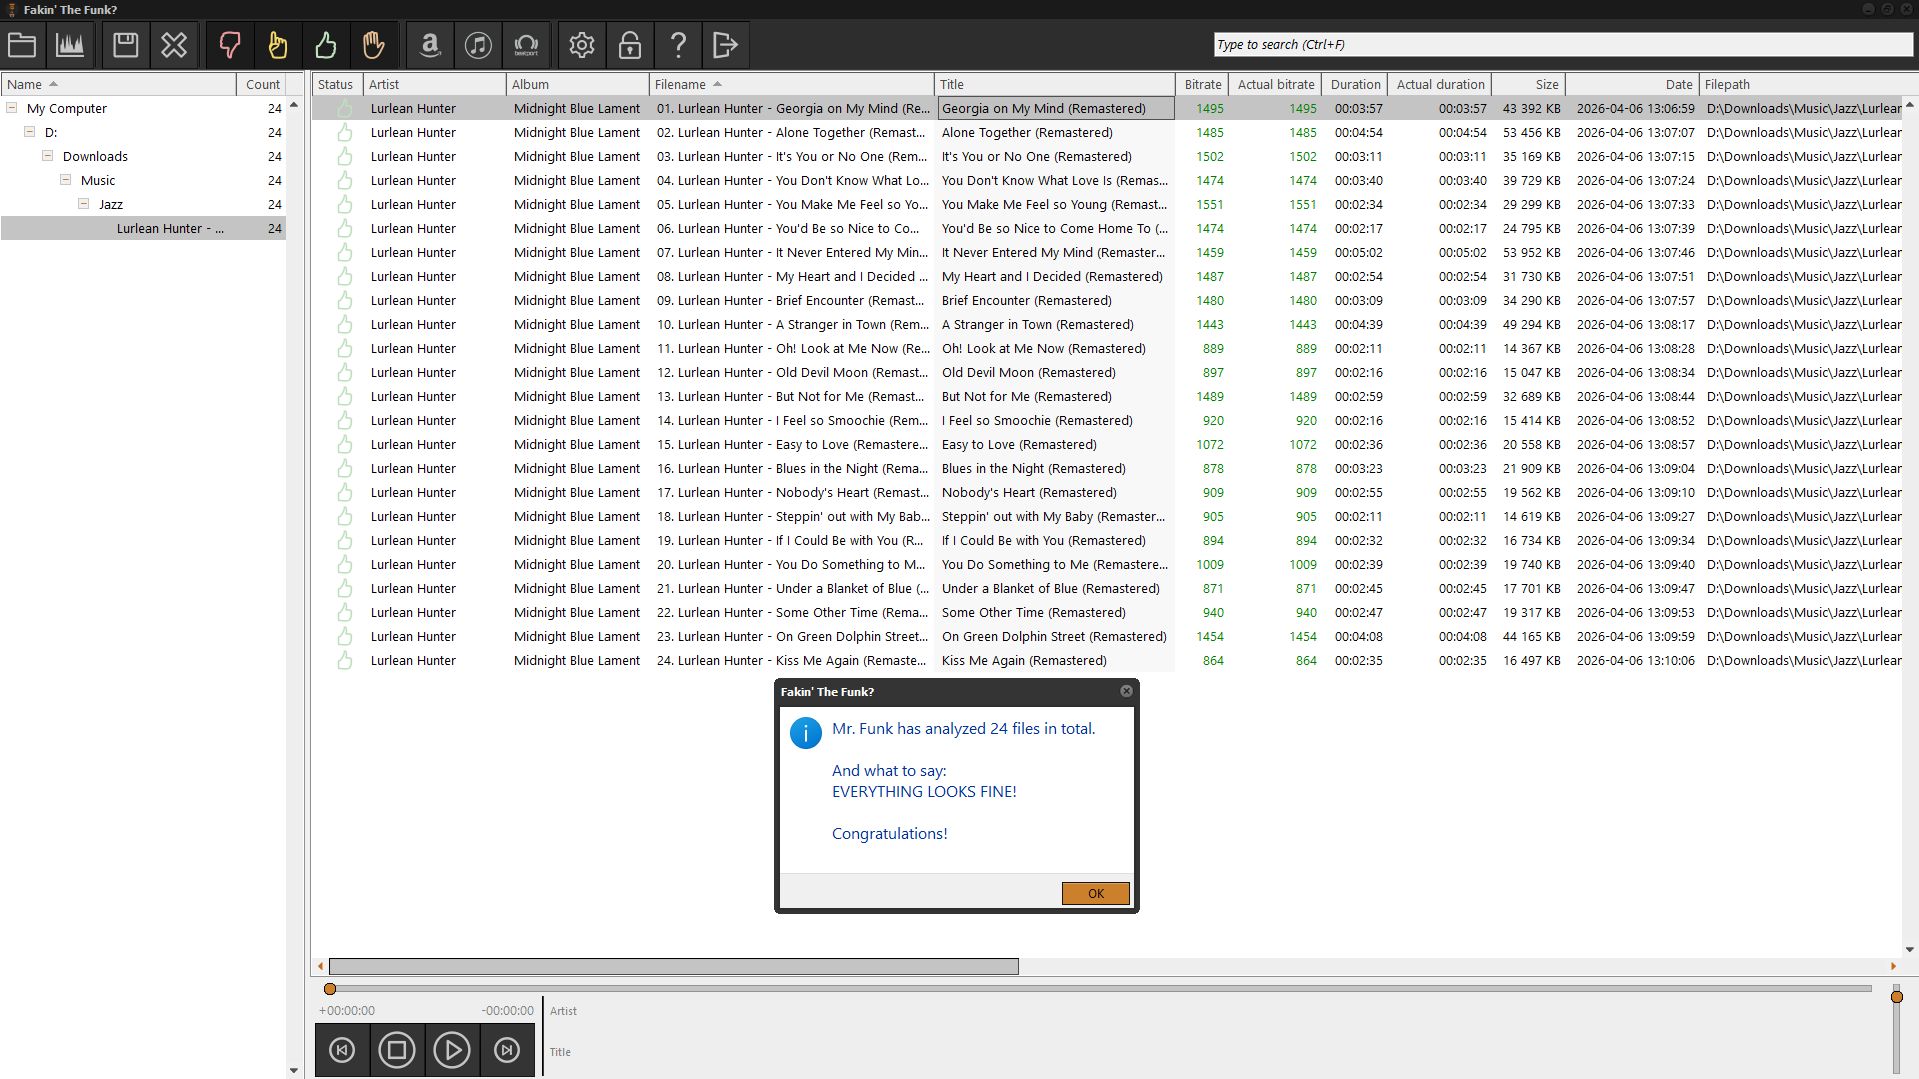Click the search input field
Screen dimensions: 1919x1079
pos(1560,45)
